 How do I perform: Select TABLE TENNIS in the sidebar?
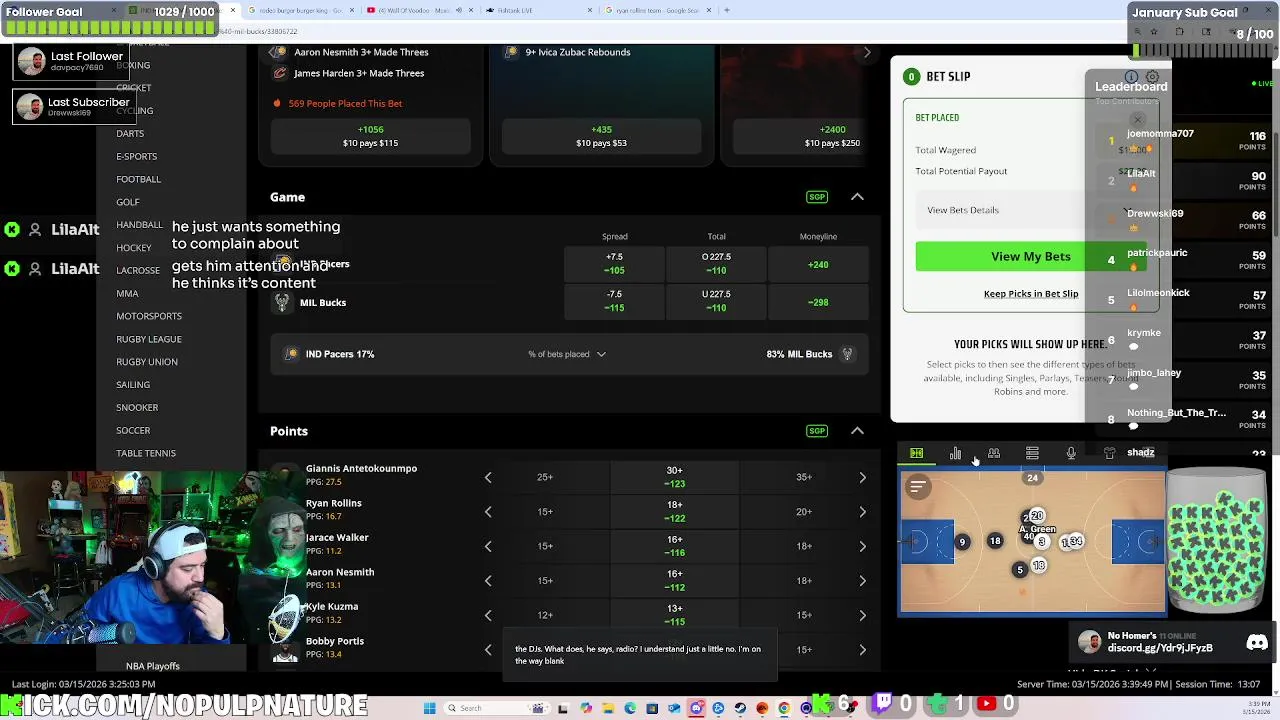(146, 454)
